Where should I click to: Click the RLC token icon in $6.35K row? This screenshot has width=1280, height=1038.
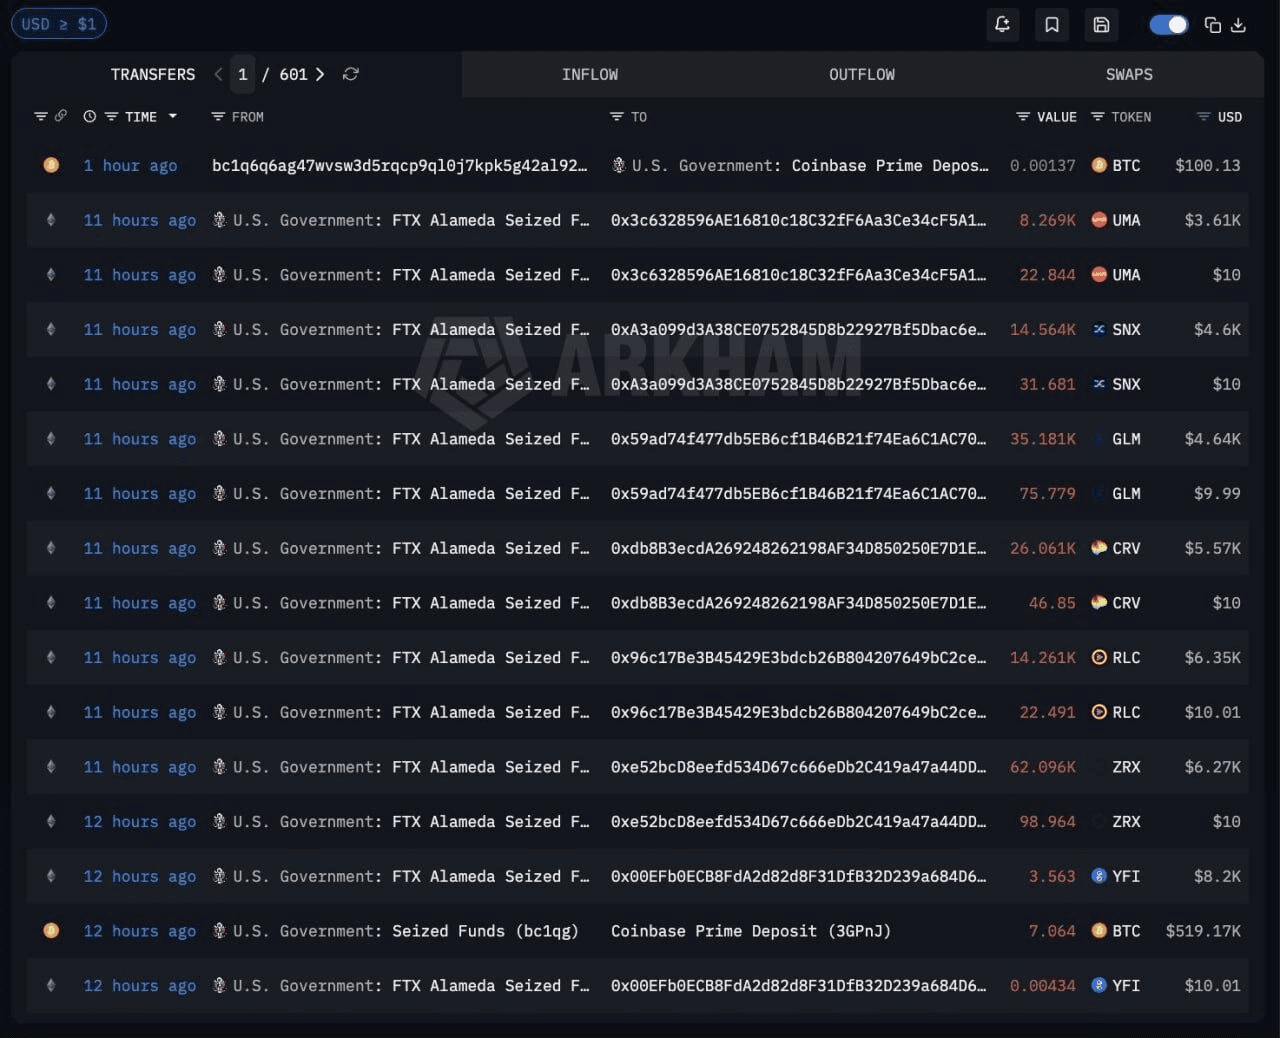(1099, 657)
